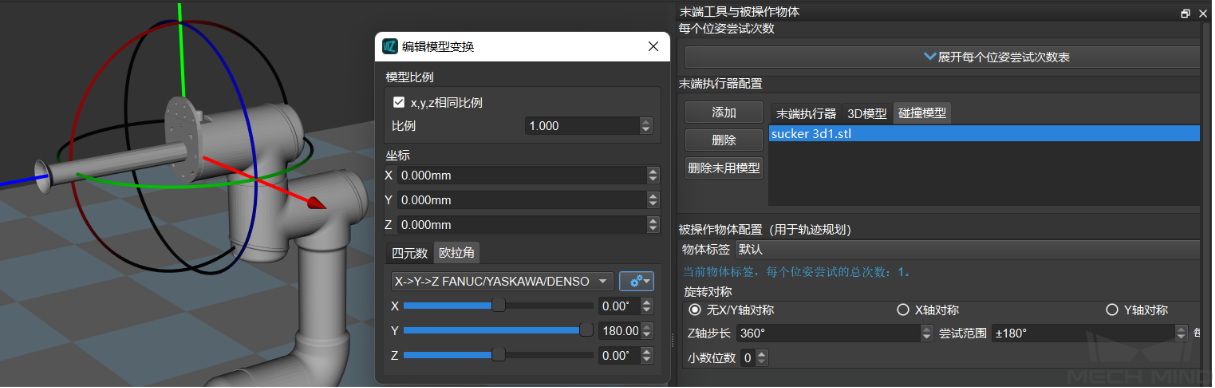Click the 删除 button
This screenshot has width=1215, height=388.
(724, 140)
